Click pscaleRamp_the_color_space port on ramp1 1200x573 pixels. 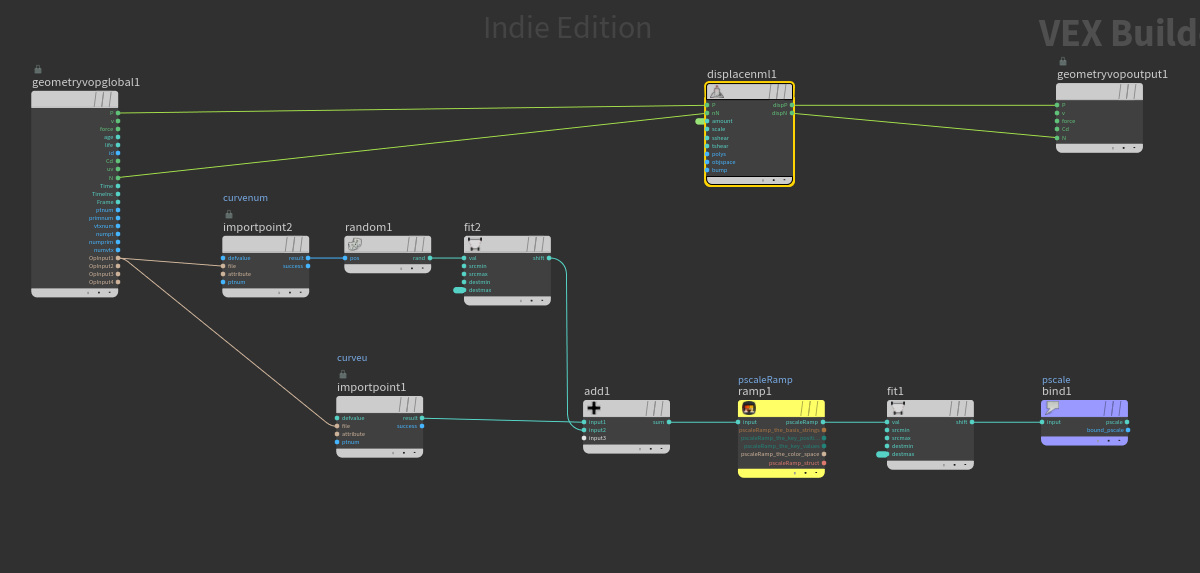823,454
